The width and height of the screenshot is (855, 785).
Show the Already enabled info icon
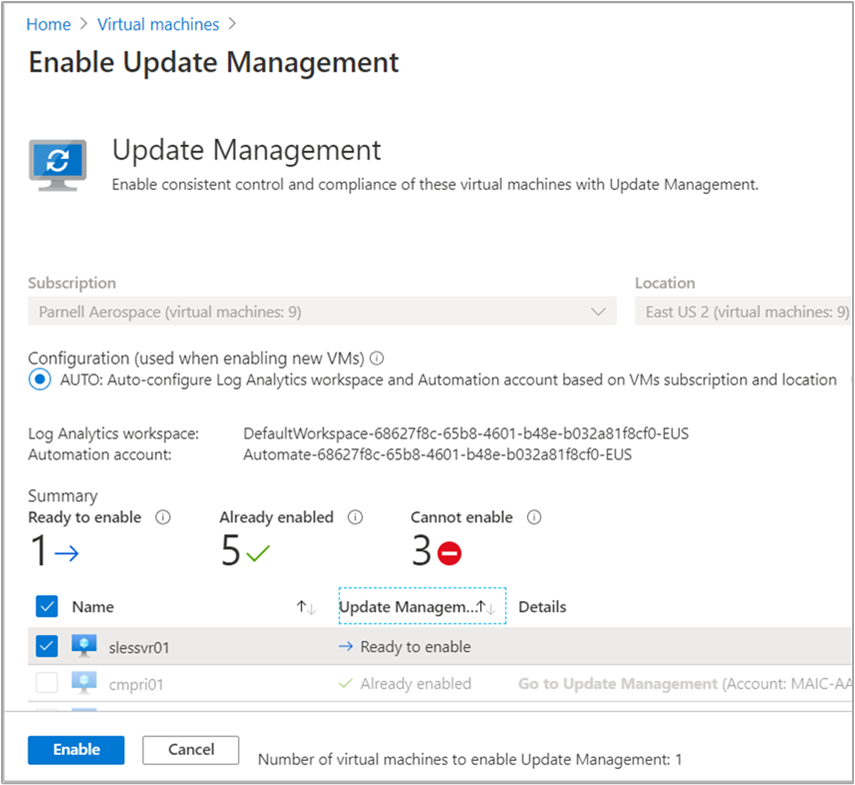tap(356, 517)
